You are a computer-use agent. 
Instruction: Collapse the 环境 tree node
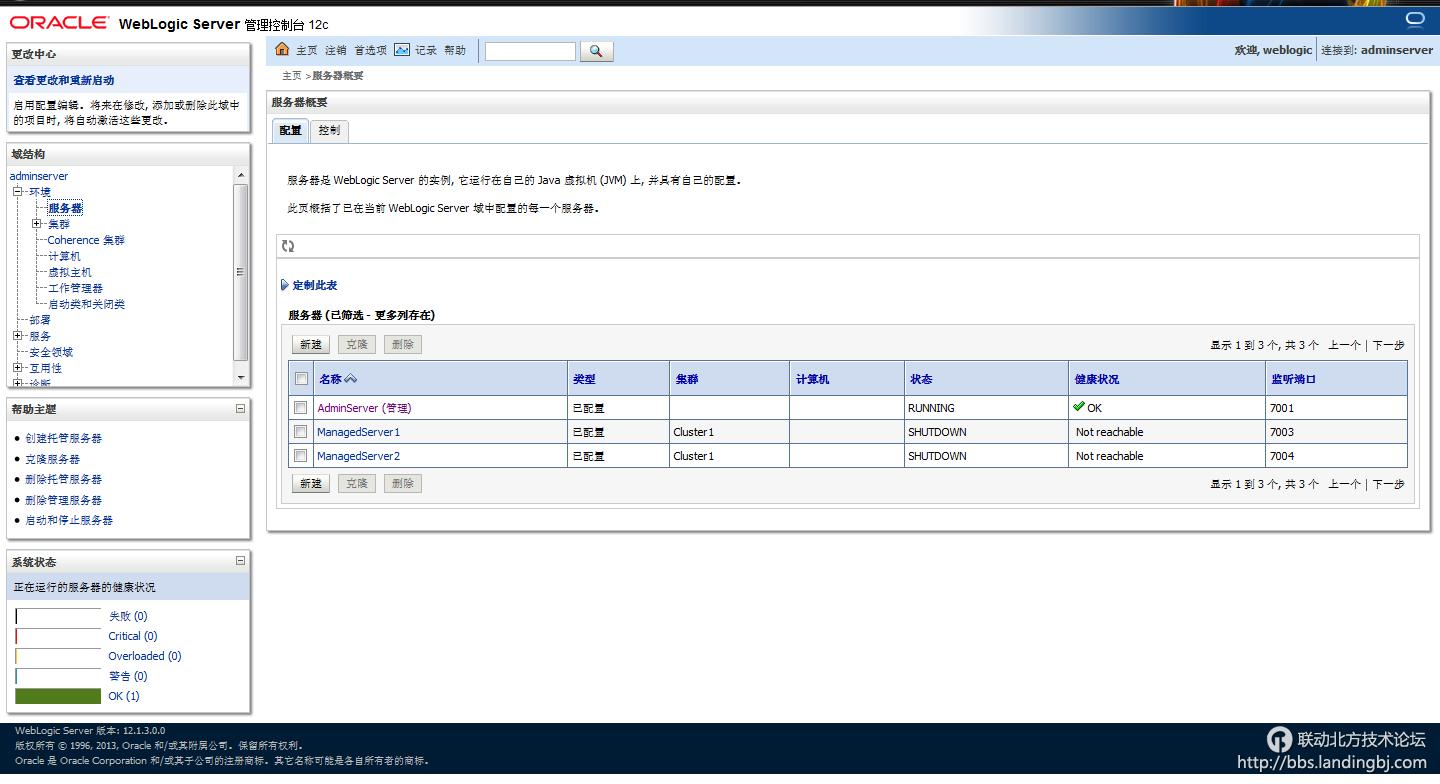17,192
